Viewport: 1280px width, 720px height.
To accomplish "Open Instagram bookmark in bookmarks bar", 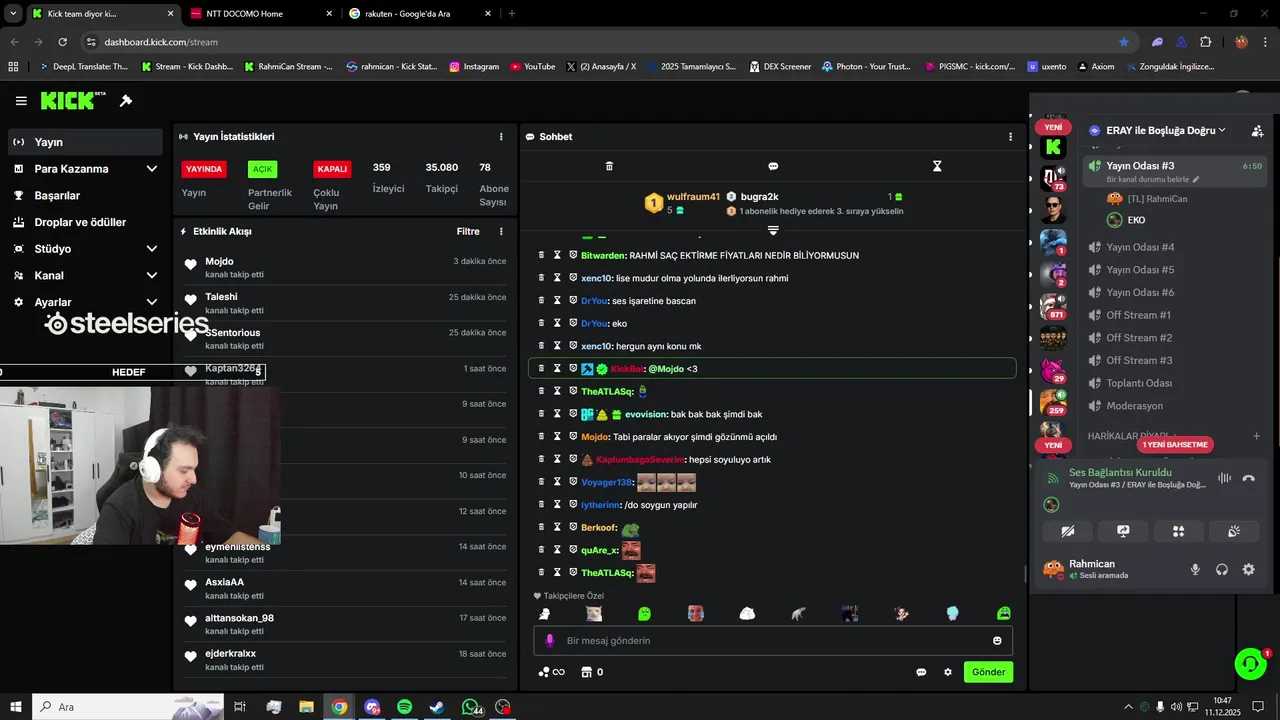I will (474, 66).
